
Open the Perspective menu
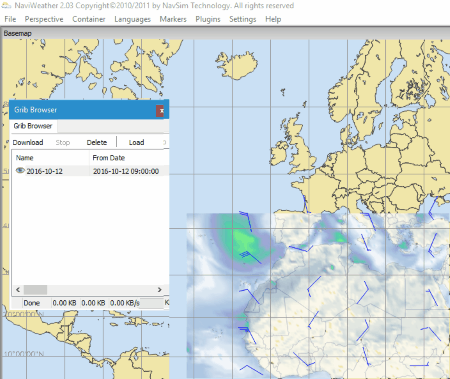(x=44, y=19)
